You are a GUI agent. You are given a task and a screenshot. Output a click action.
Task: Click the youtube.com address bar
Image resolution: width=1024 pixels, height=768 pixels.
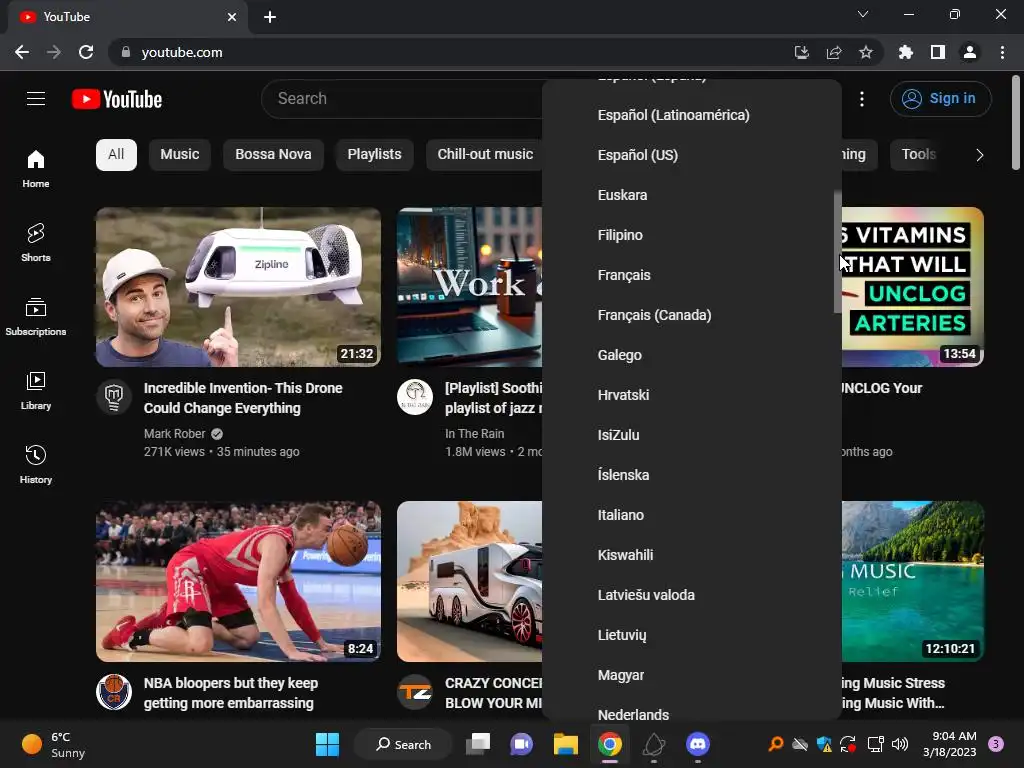(451, 52)
